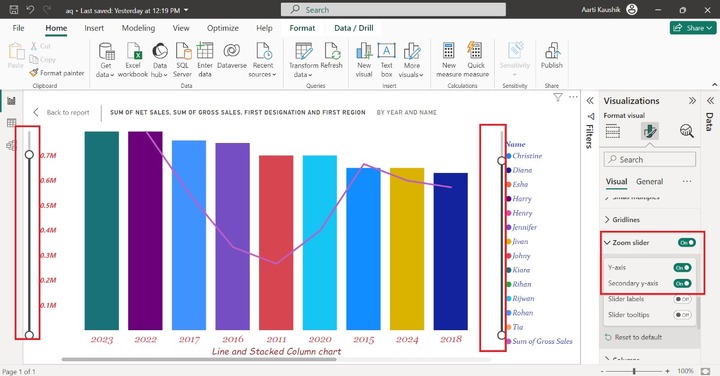This screenshot has height=376, width=720.
Task: Click the Format pane Search field
Action: [x=650, y=160]
